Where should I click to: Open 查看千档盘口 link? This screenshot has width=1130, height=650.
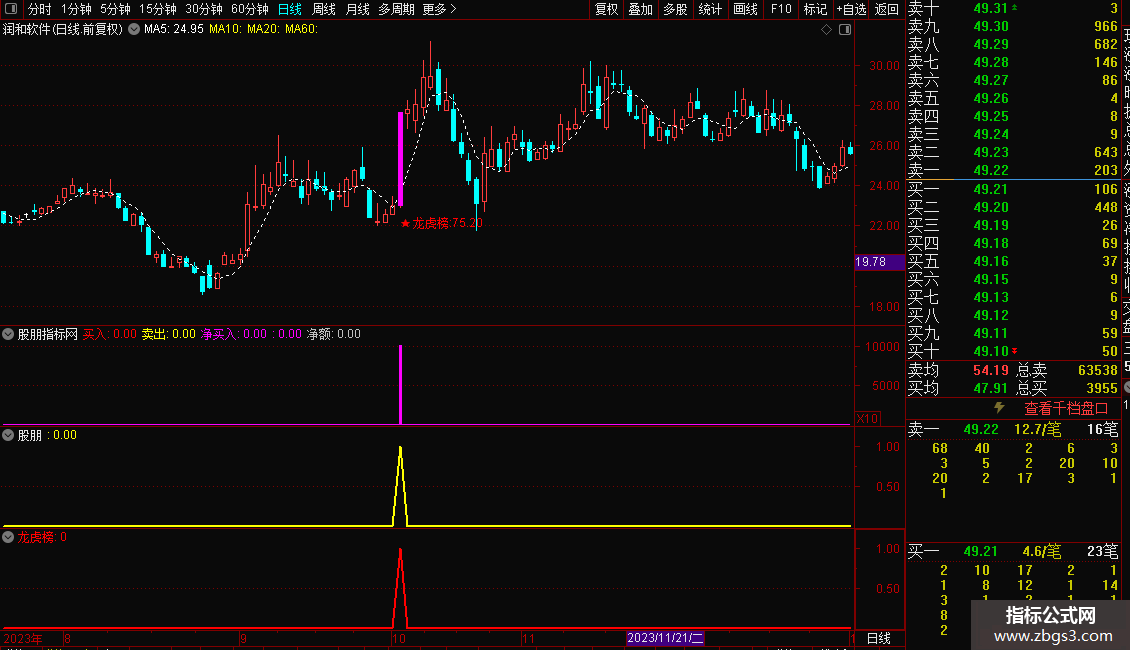tap(1066, 409)
